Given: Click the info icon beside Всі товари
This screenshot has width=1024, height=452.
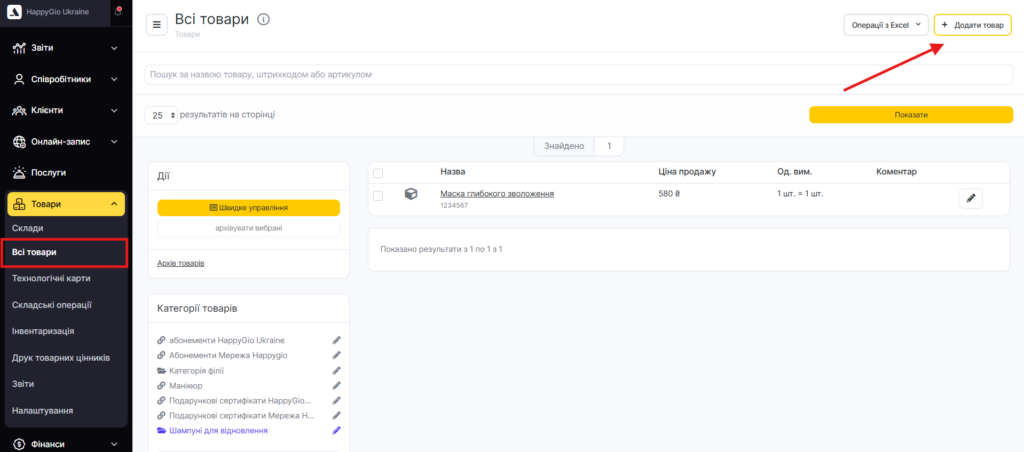Looking at the screenshot, I should click(x=263, y=20).
